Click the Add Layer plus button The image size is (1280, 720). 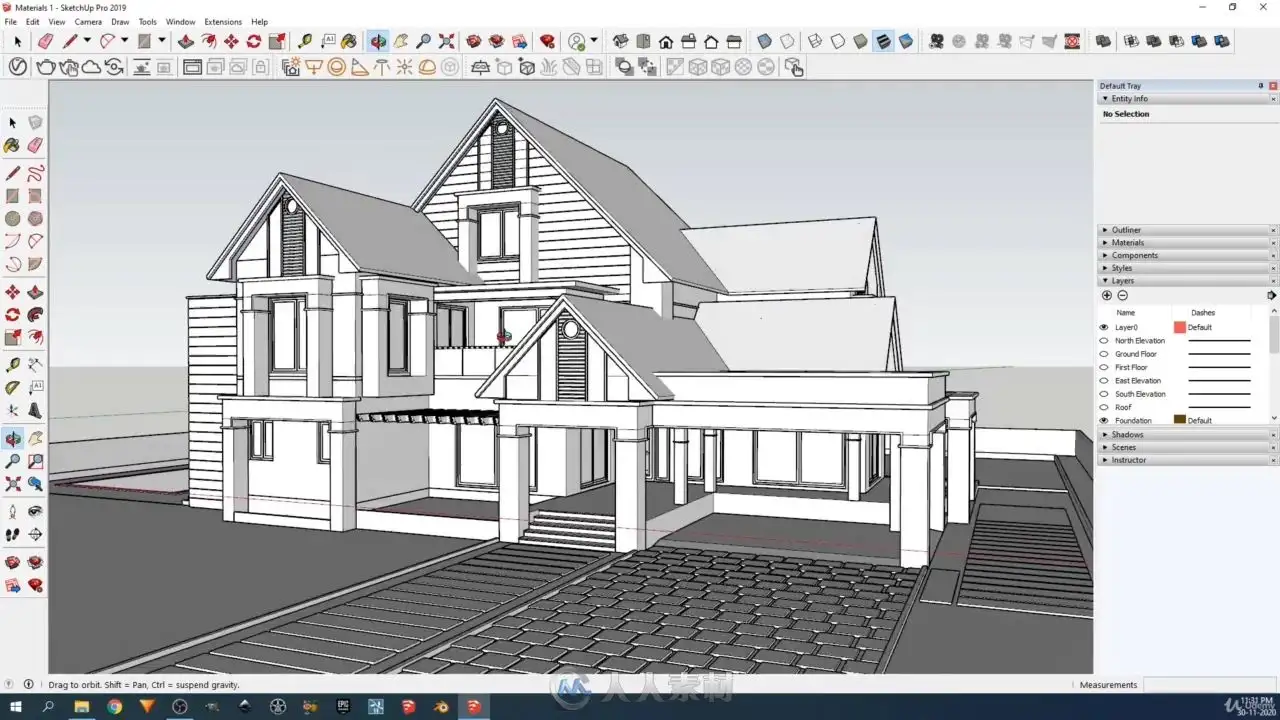1107,296
